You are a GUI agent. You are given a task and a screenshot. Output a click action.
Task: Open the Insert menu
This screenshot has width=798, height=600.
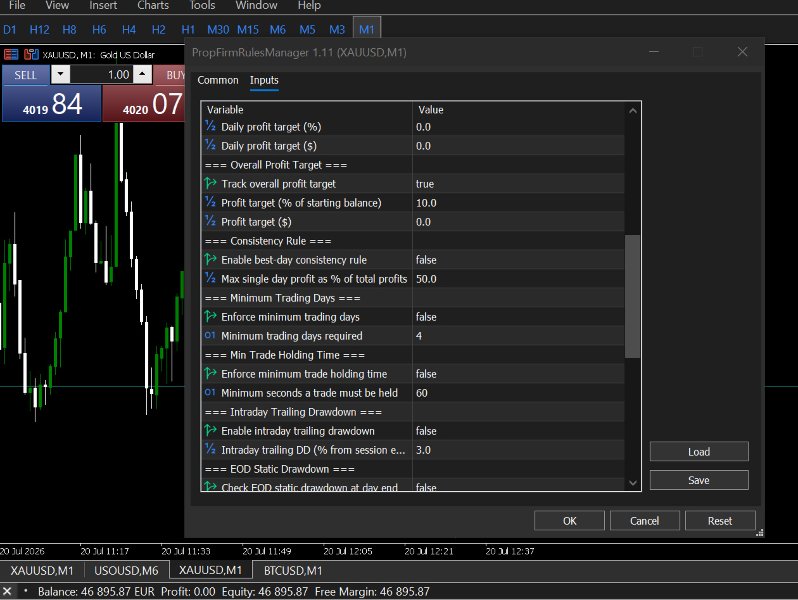click(x=103, y=6)
